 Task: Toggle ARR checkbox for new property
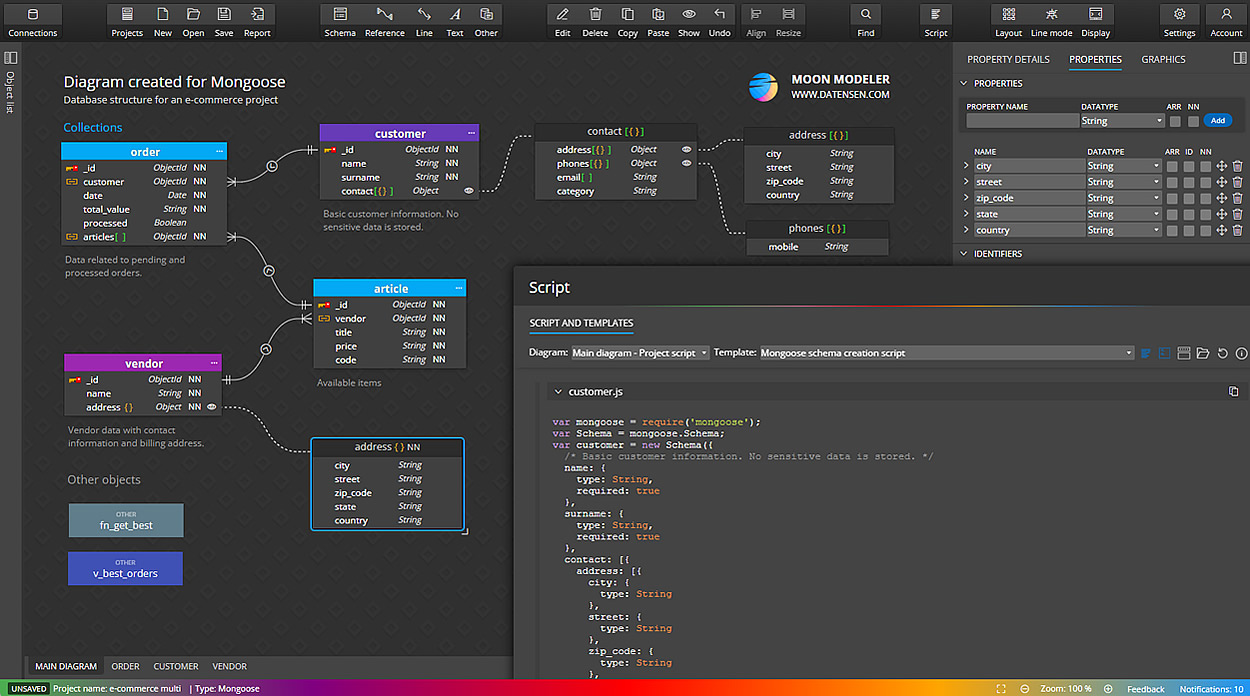point(1175,121)
